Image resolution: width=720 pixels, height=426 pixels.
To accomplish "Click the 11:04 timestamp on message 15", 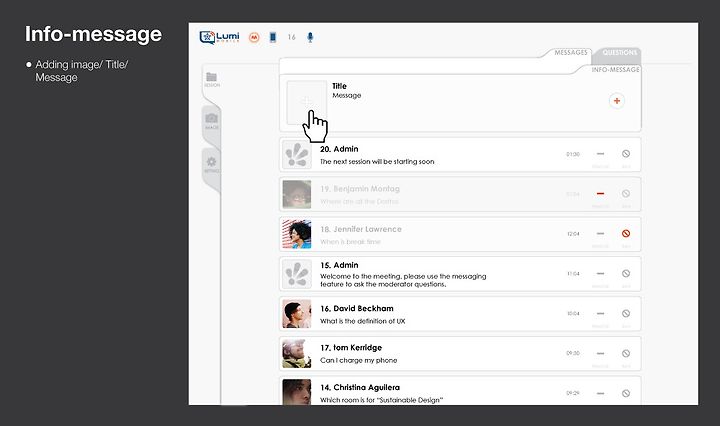I will click(x=573, y=274).
